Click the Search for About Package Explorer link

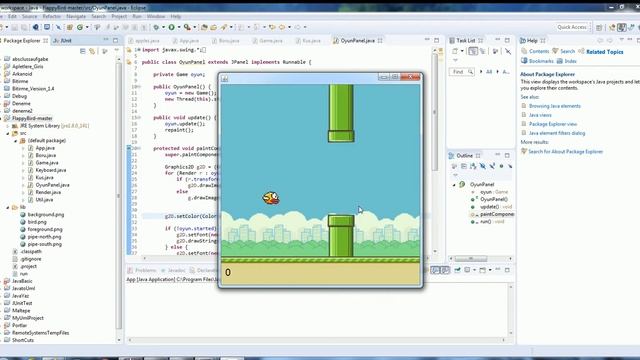coord(565,152)
